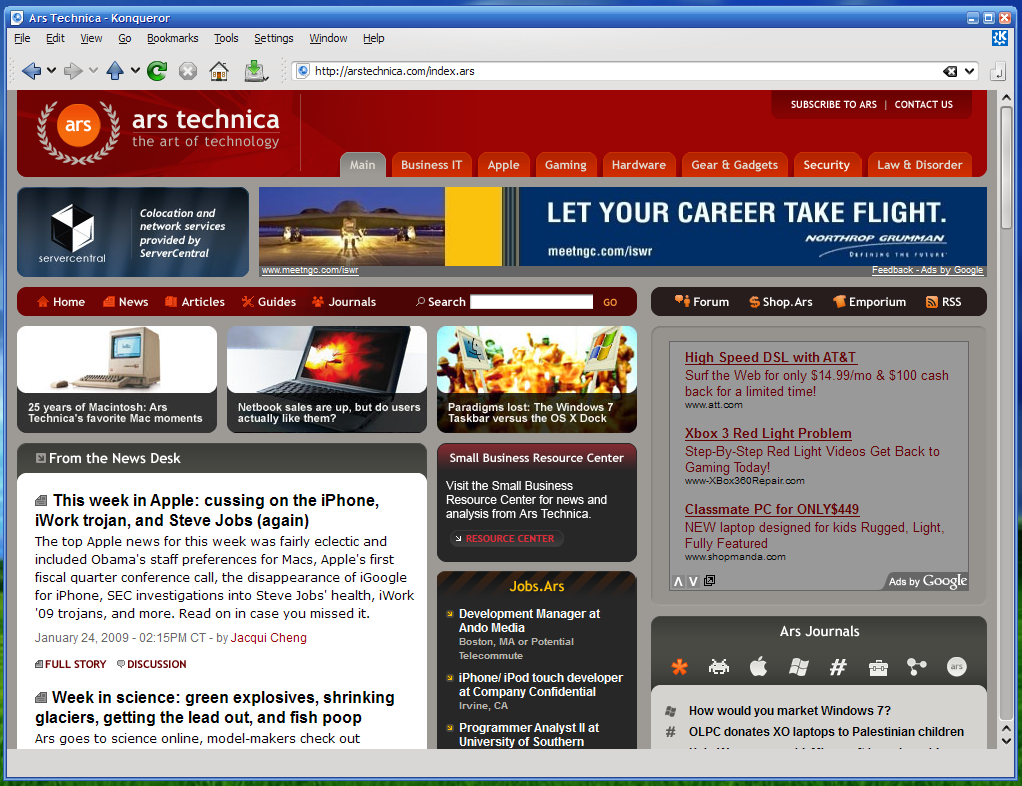Open the Emporium link
The width and height of the screenshot is (1022, 786).
point(869,302)
